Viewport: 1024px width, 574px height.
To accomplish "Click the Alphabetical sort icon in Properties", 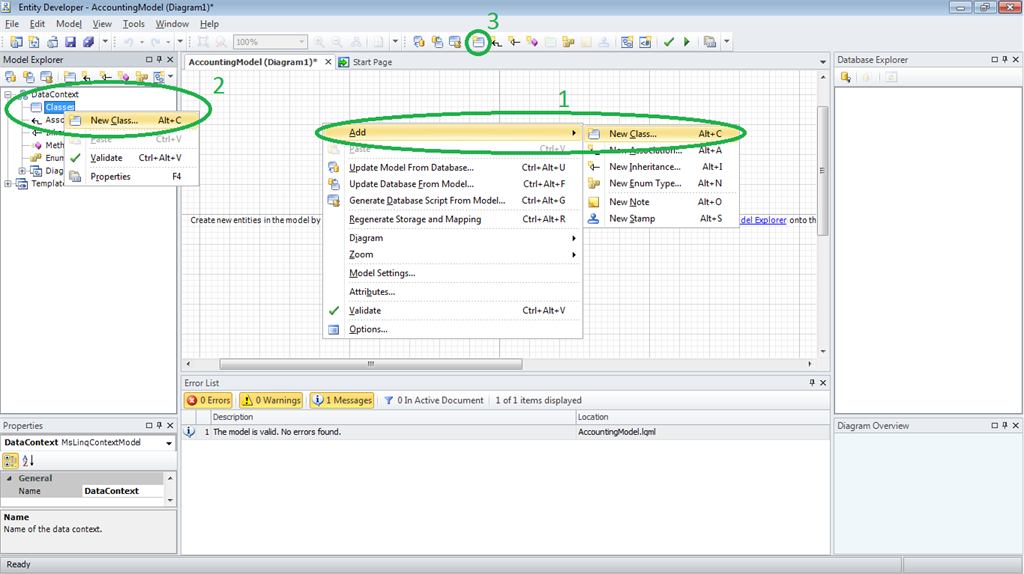I will coord(28,460).
